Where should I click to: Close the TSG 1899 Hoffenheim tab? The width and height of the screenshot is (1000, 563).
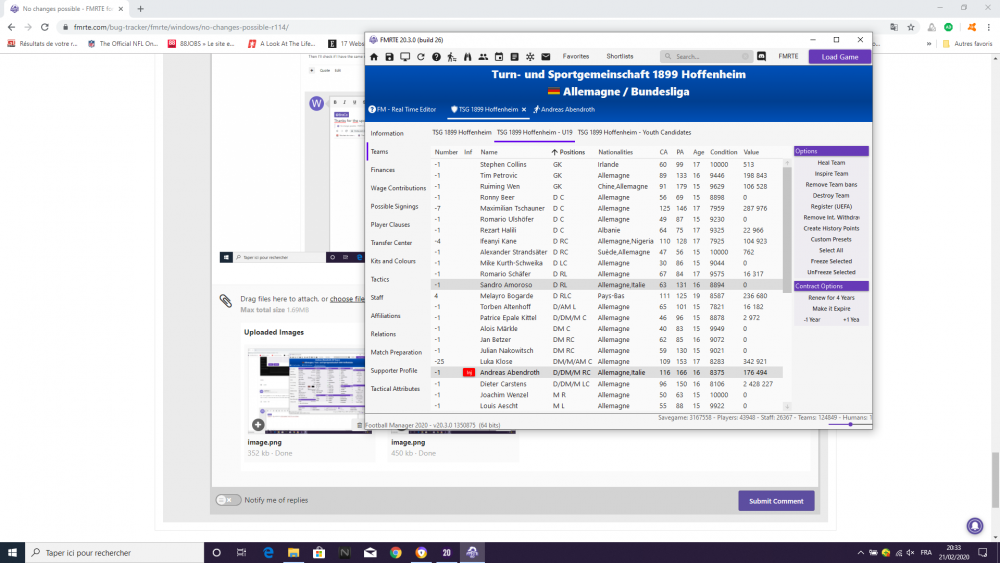(524, 110)
